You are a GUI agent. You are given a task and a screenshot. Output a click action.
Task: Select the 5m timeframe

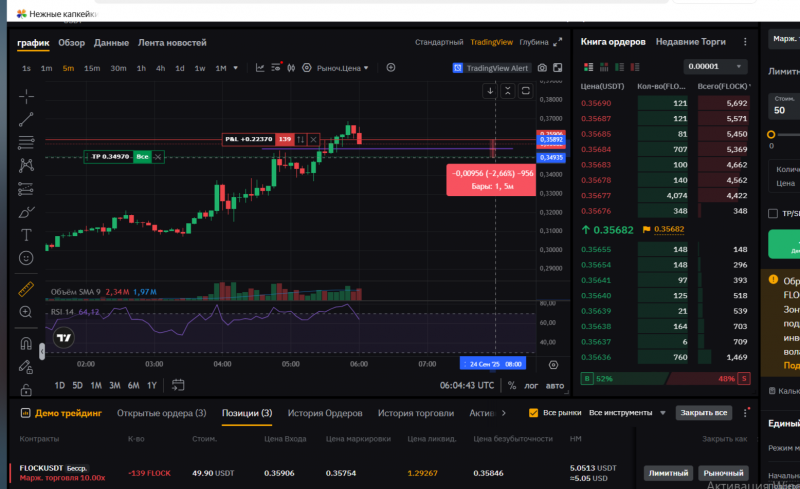pos(68,68)
